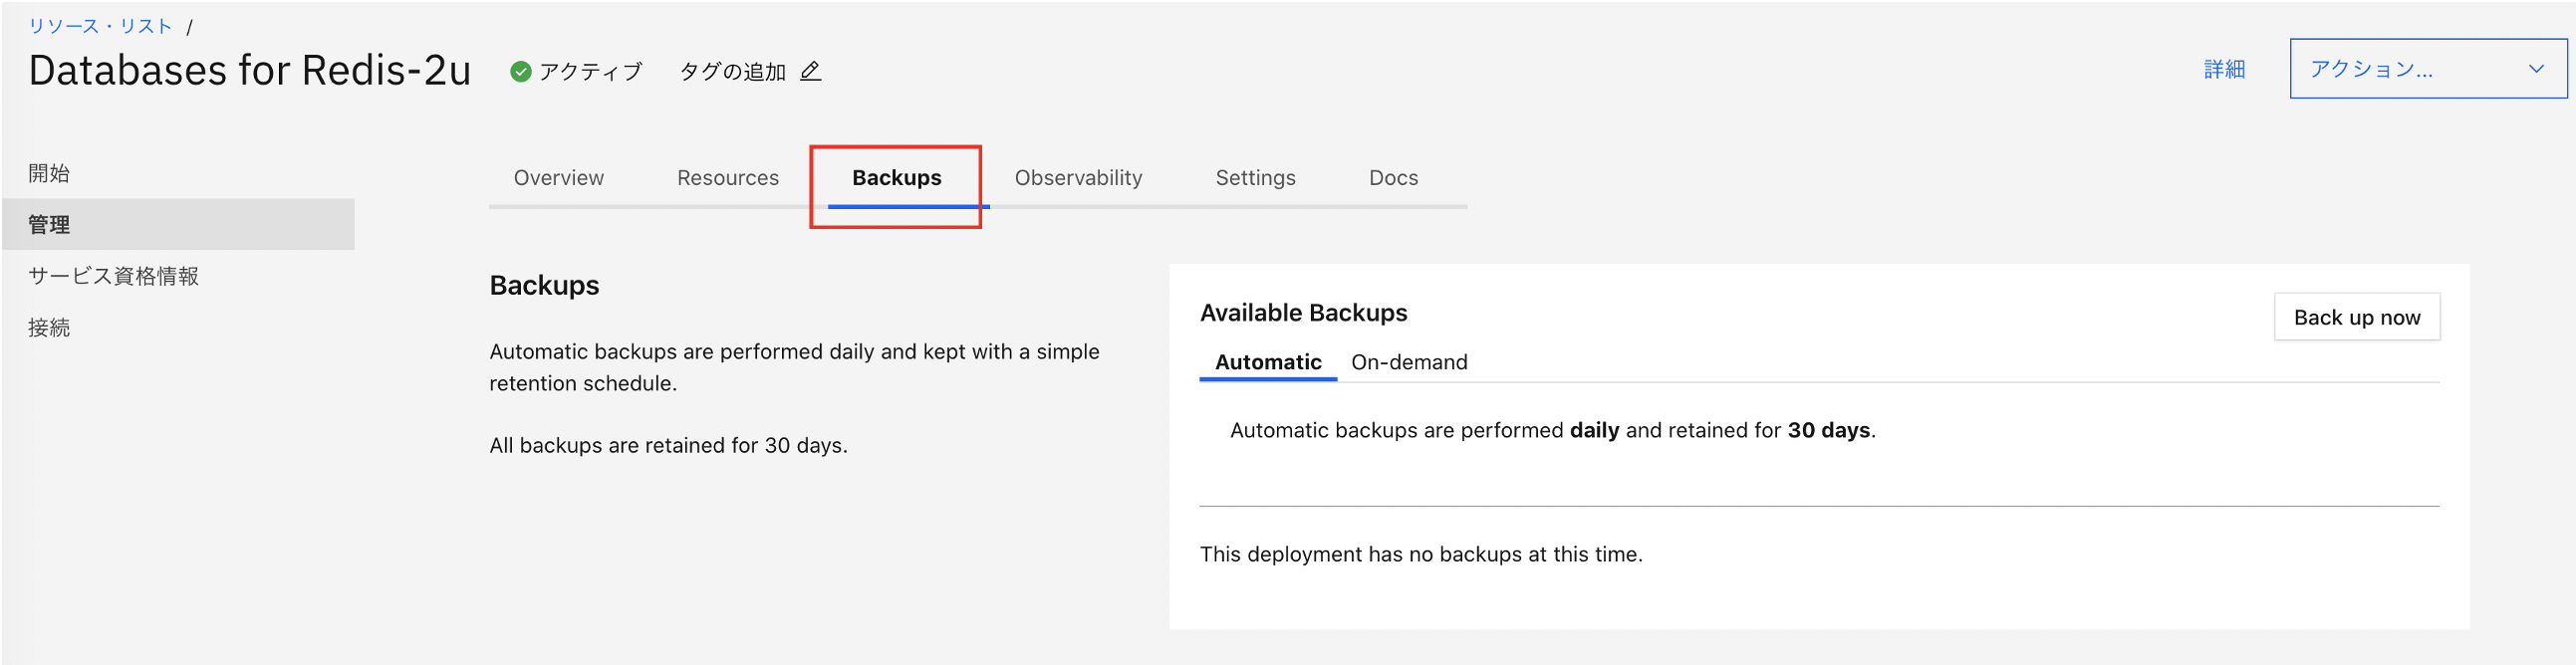Image resolution: width=2576 pixels, height=665 pixels.
Task: Open the アクション... actions menu
Action: pos(2400,69)
